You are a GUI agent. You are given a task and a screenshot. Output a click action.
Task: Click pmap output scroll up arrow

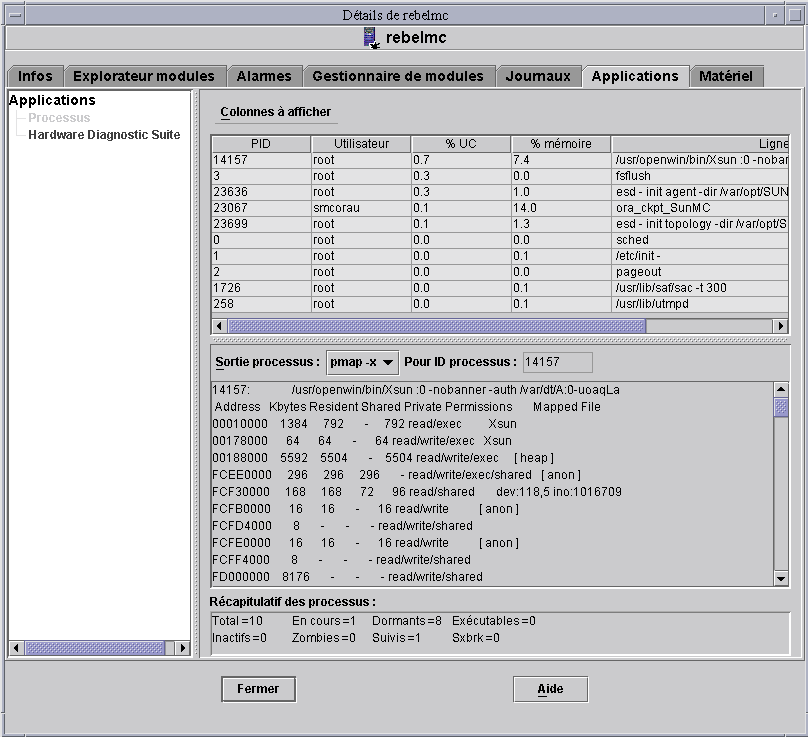781,390
